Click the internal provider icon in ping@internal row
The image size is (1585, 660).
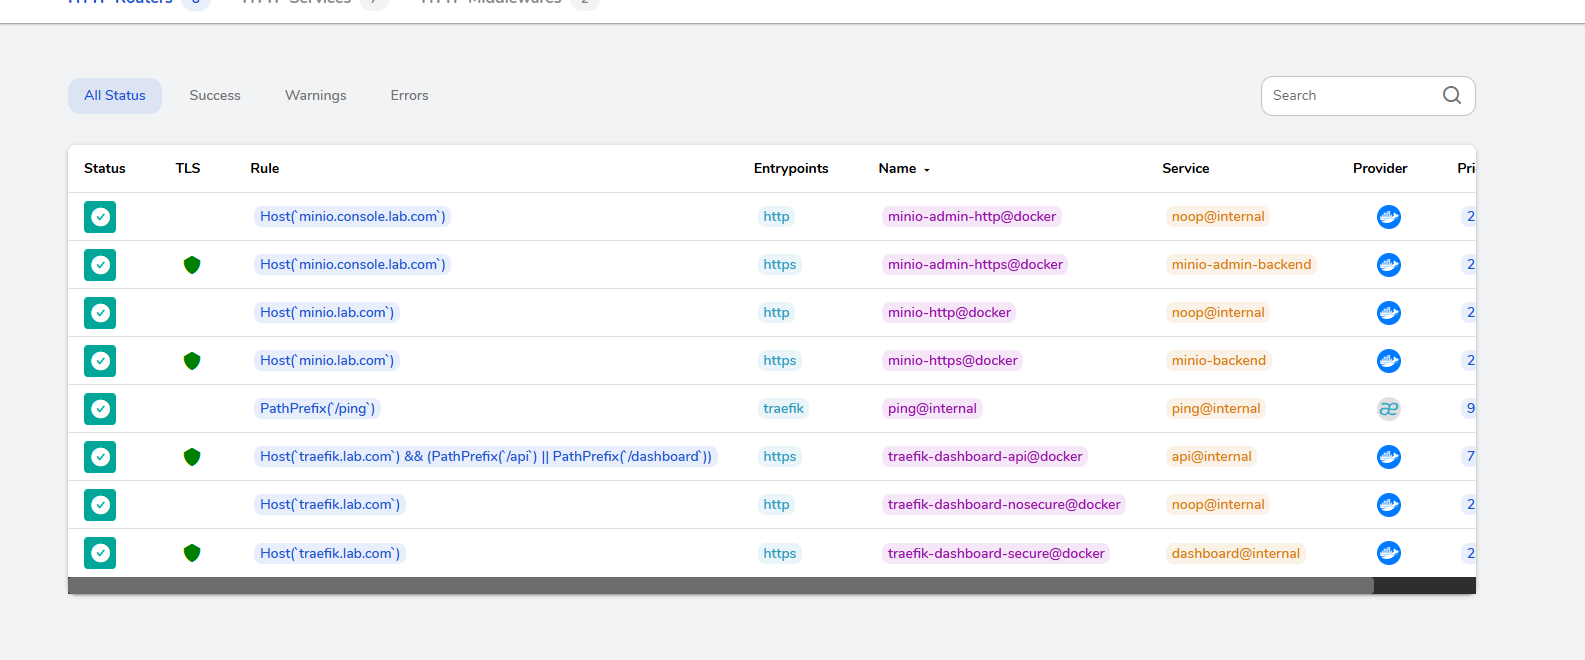(1389, 409)
